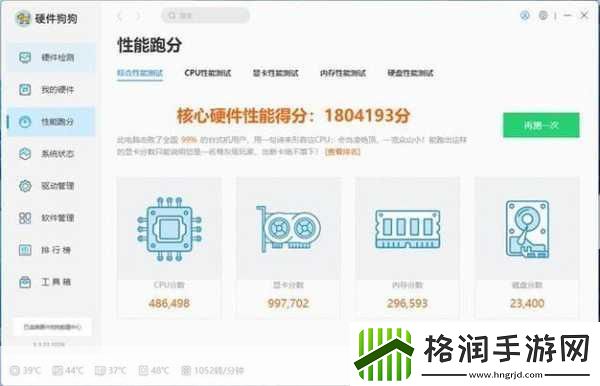The width and height of the screenshot is (600, 386).
Task: Go forward with the right arrow
Action: (138, 16)
